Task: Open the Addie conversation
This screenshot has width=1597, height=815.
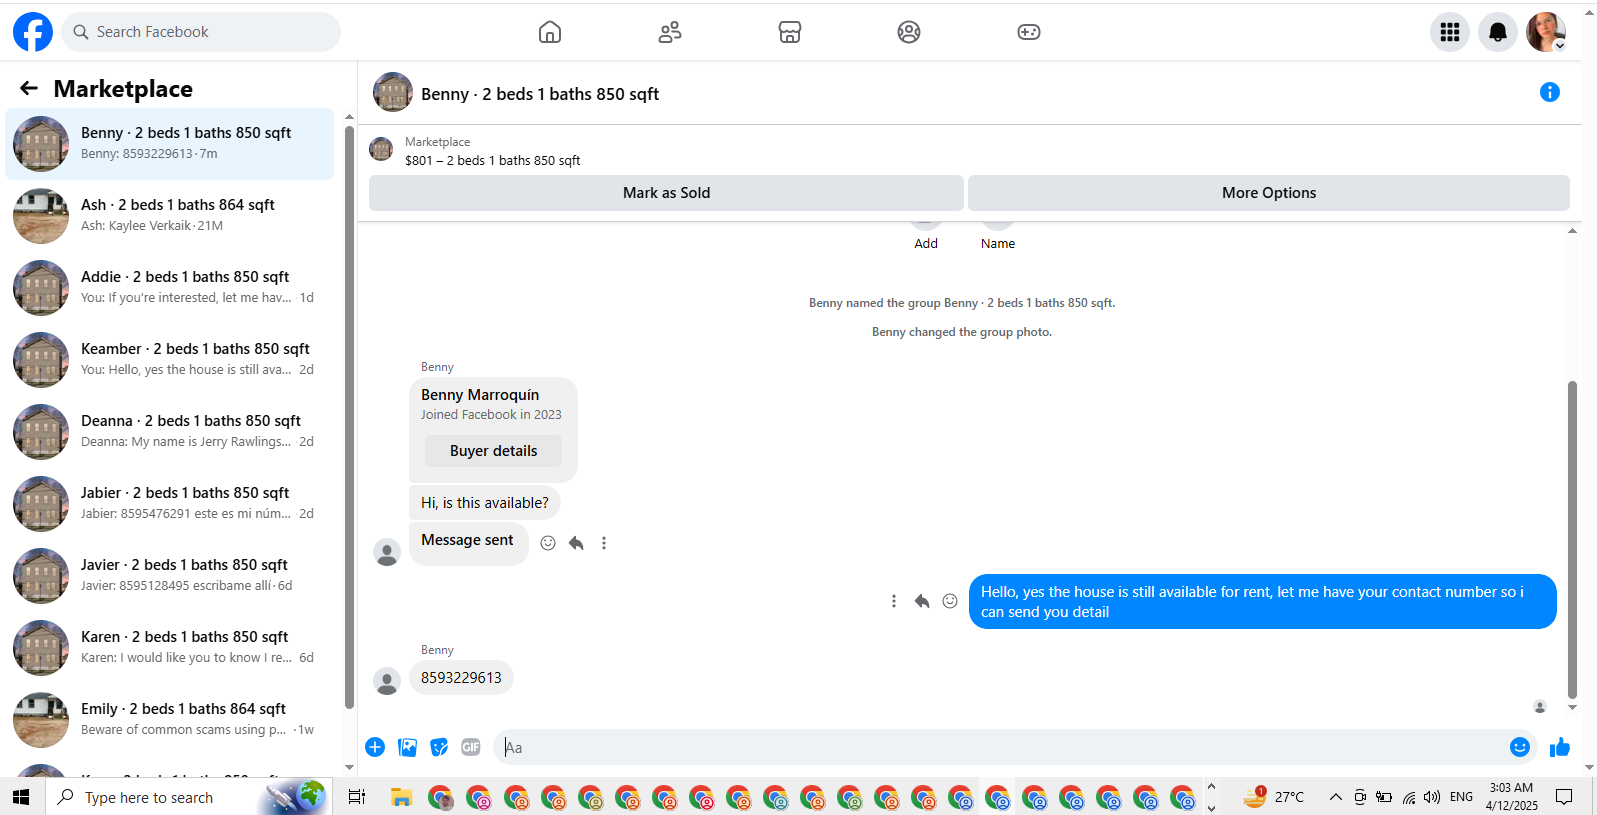Action: (170, 288)
